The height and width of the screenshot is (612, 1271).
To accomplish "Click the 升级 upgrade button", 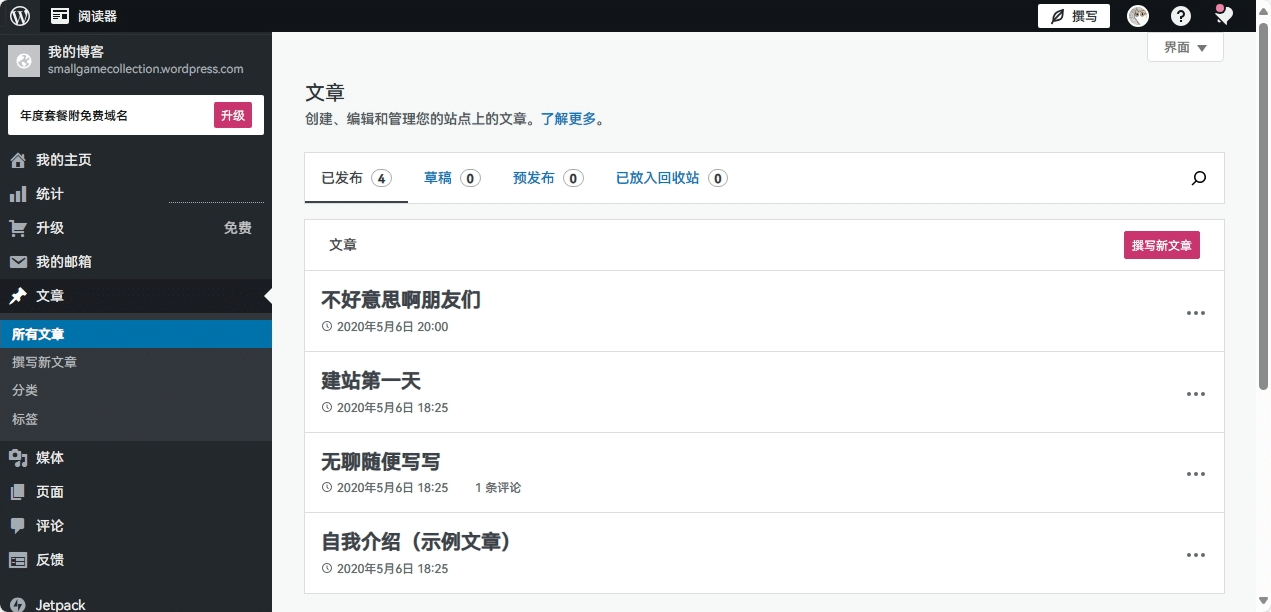I will tap(233, 115).
